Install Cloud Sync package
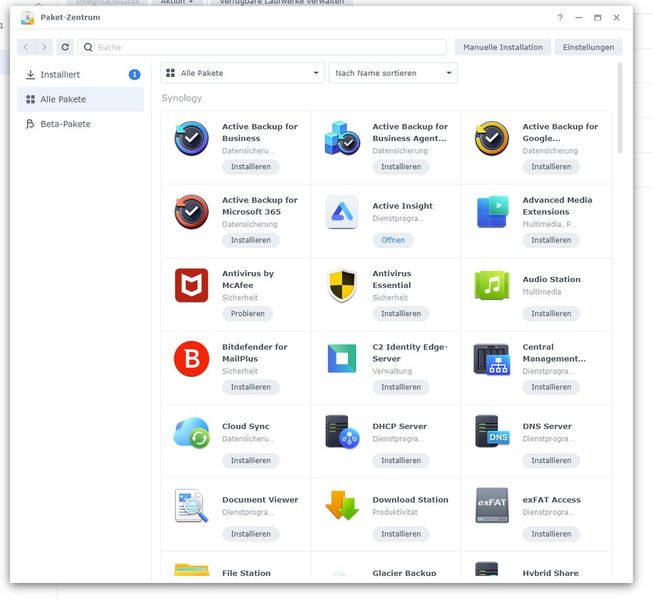This screenshot has width=653, height=600. [251, 461]
